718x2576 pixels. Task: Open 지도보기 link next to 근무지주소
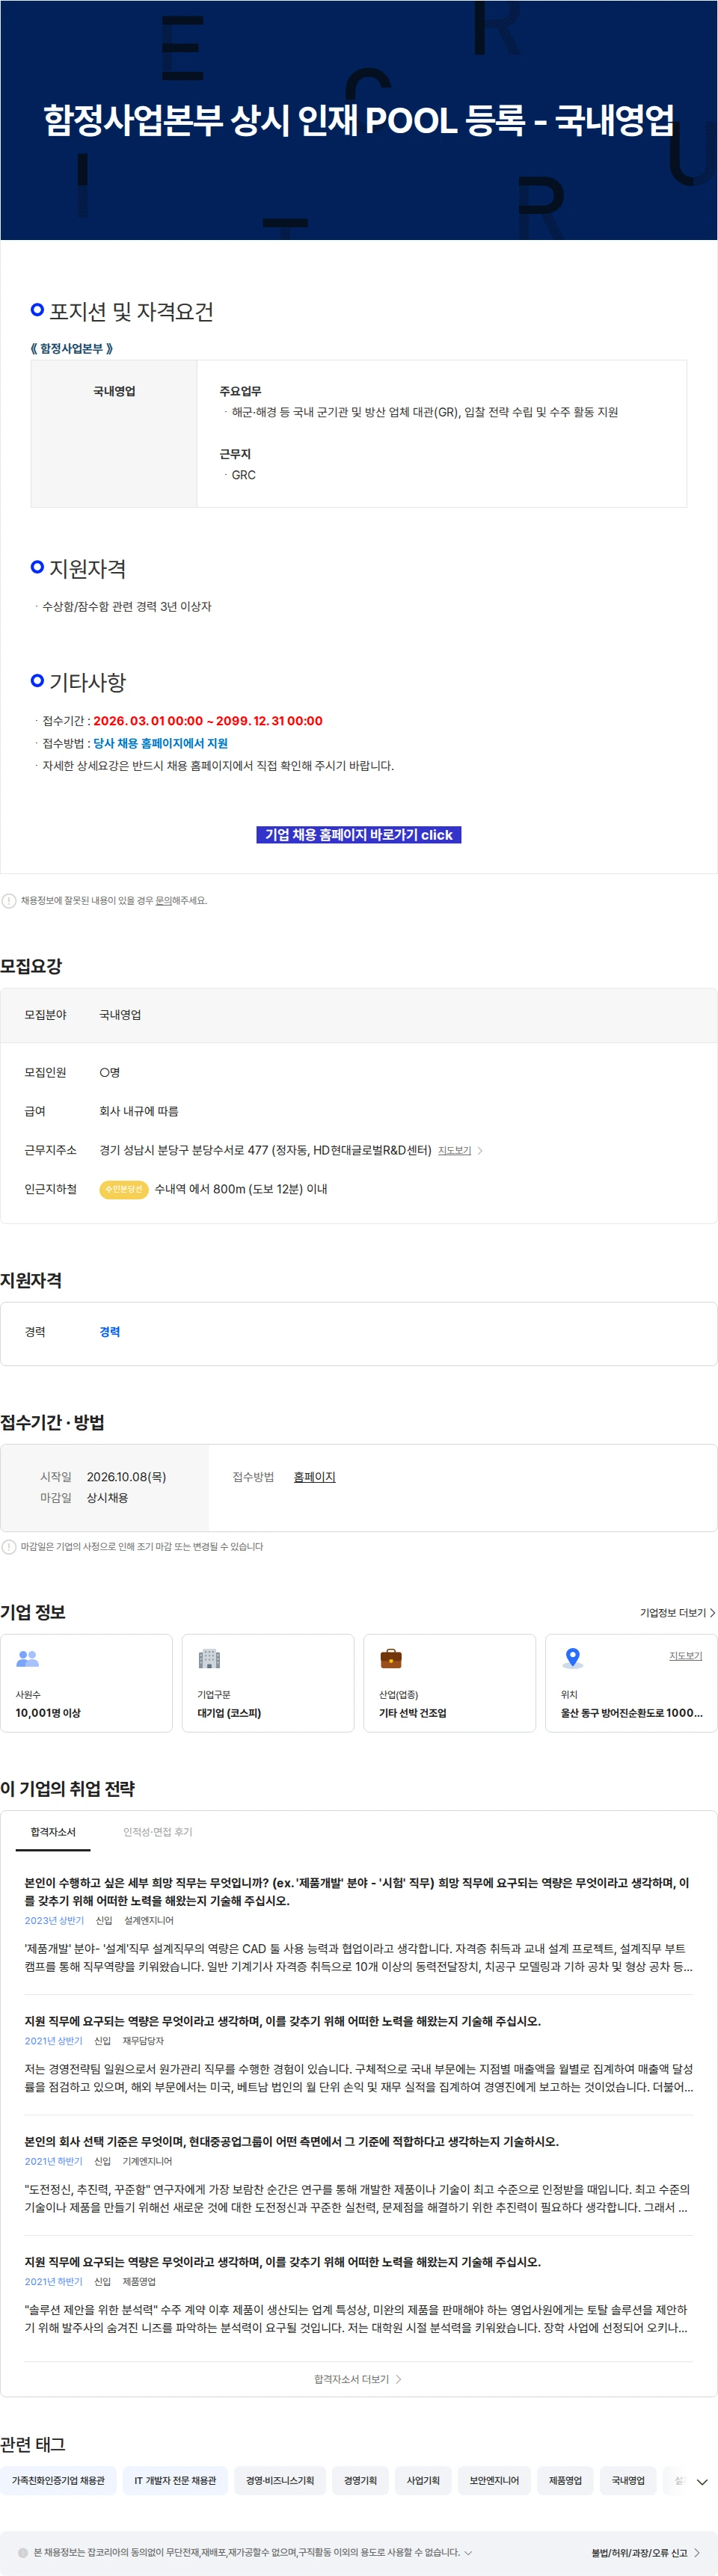(x=454, y=1150)
